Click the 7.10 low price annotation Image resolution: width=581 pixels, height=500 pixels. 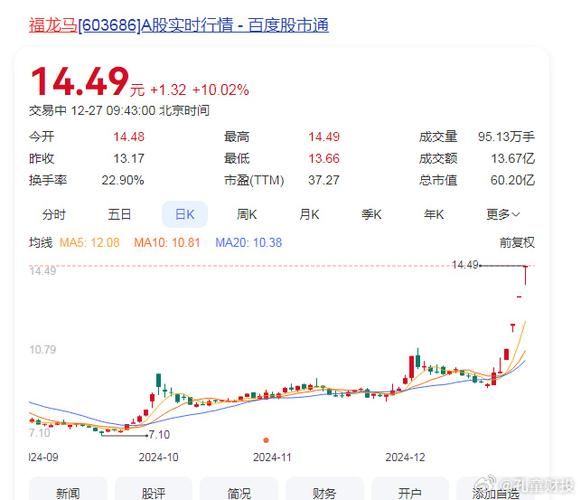(159, 434)
